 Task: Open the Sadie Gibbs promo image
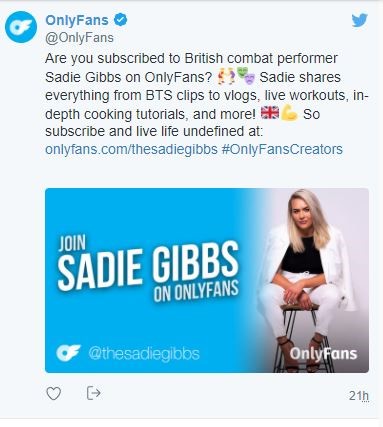coord(207,280)
